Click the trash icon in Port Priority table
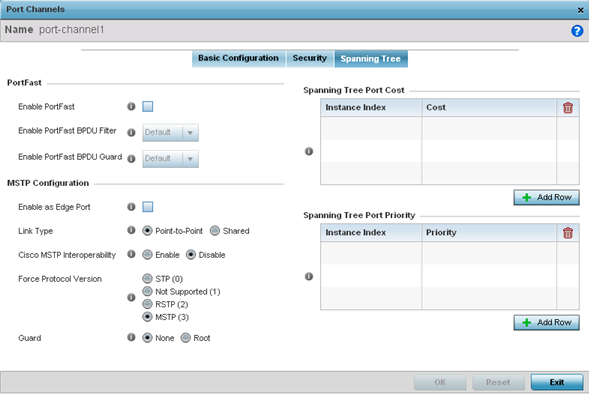Viewport: 589px width, 394px height. click(568, 233)
